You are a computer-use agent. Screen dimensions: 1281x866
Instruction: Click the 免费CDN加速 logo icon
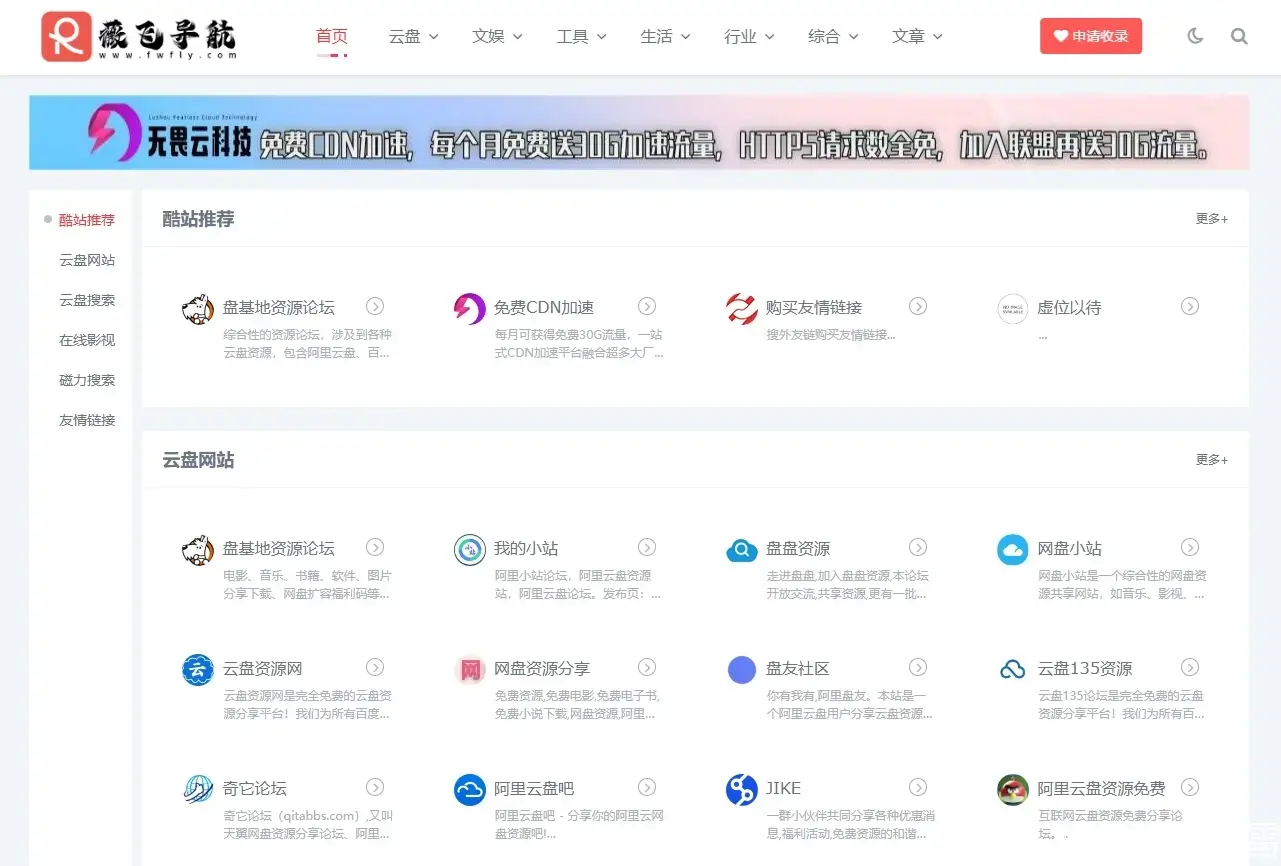pos(469,309)
